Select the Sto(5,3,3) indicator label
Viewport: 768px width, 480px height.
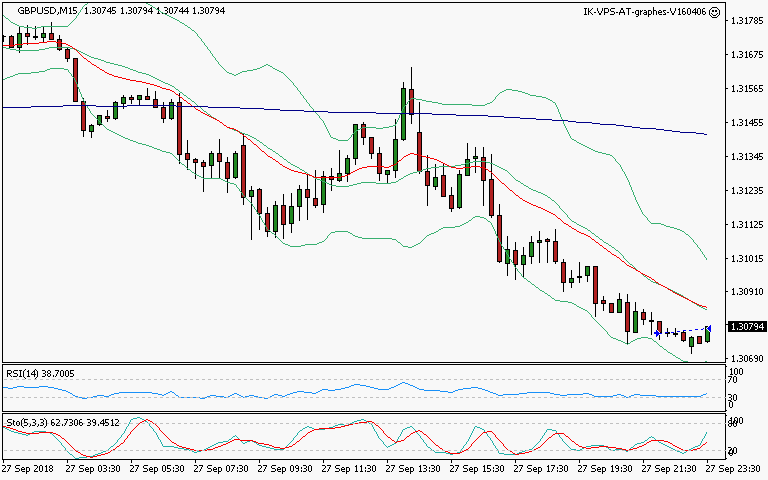pos(28,422)
